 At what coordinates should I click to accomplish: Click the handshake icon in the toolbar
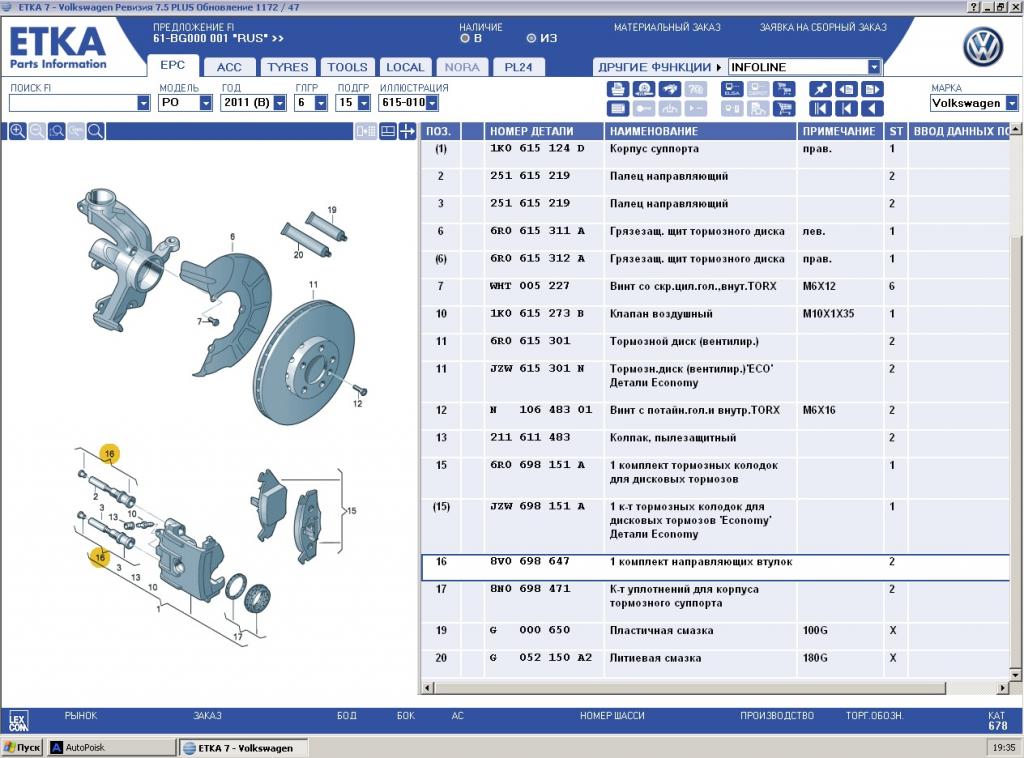[670, 89]
